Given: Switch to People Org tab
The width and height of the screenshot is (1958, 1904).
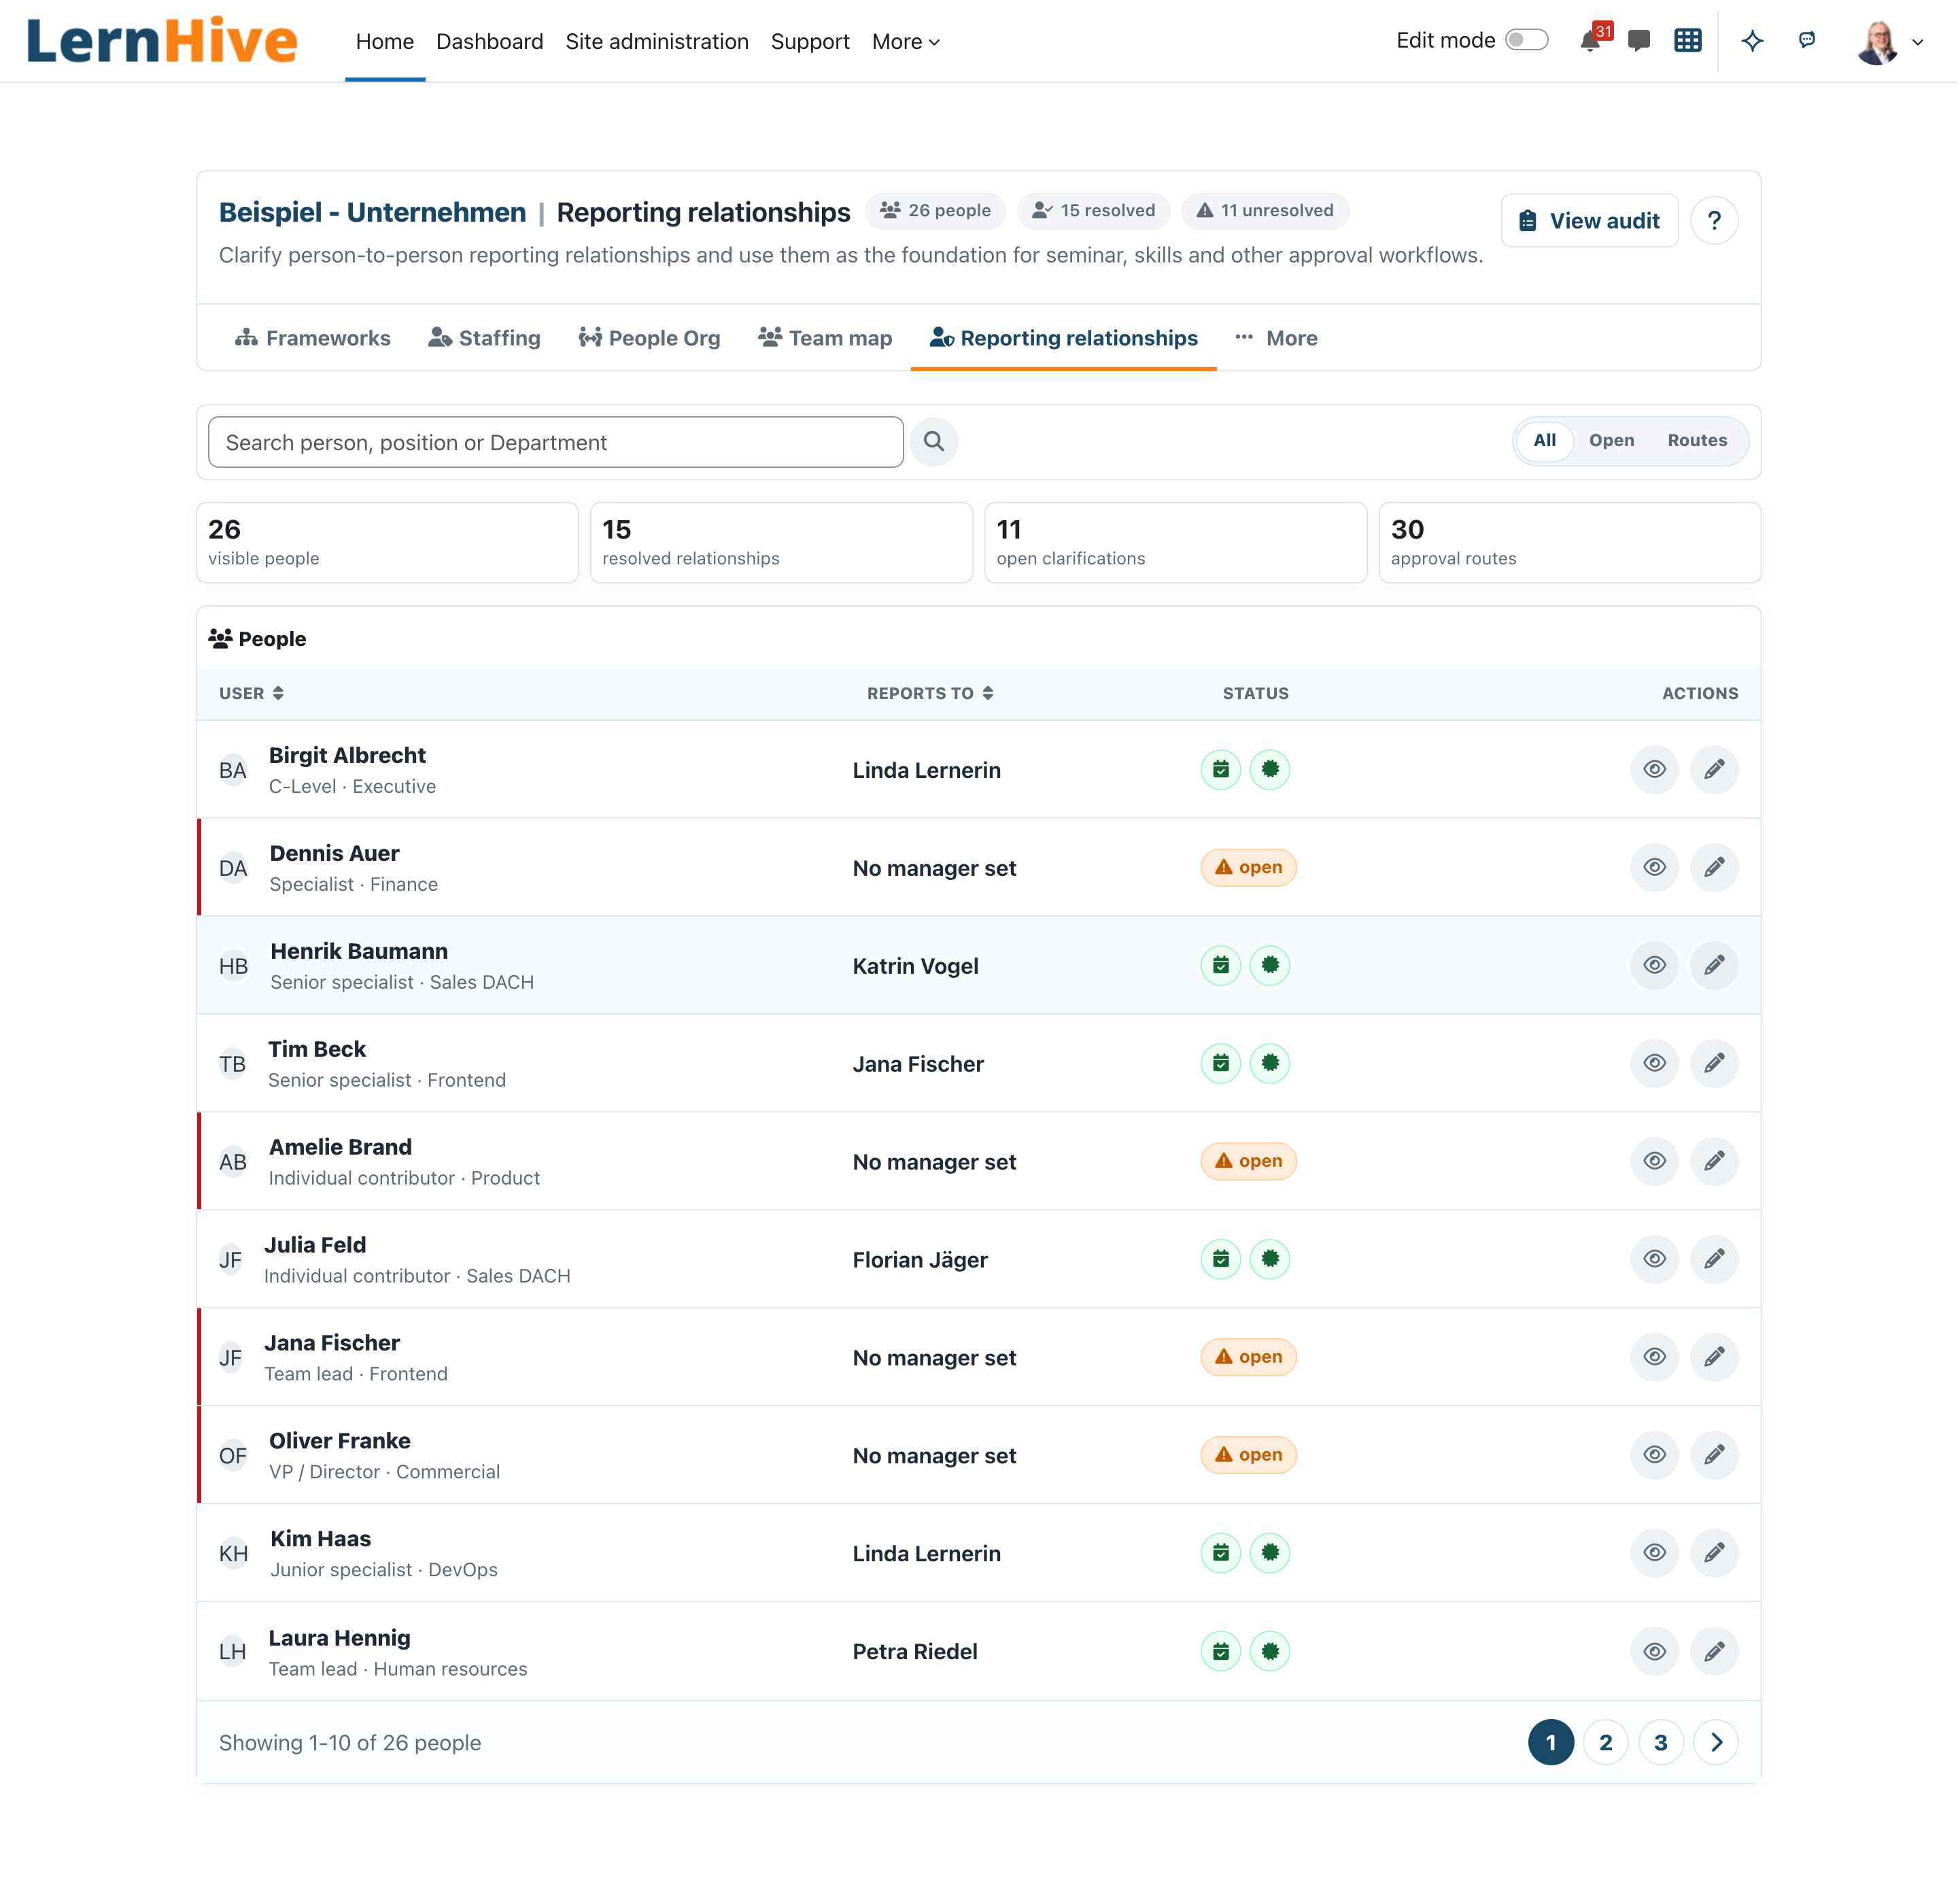Looking at the screenshot, I should pos(649,338).
